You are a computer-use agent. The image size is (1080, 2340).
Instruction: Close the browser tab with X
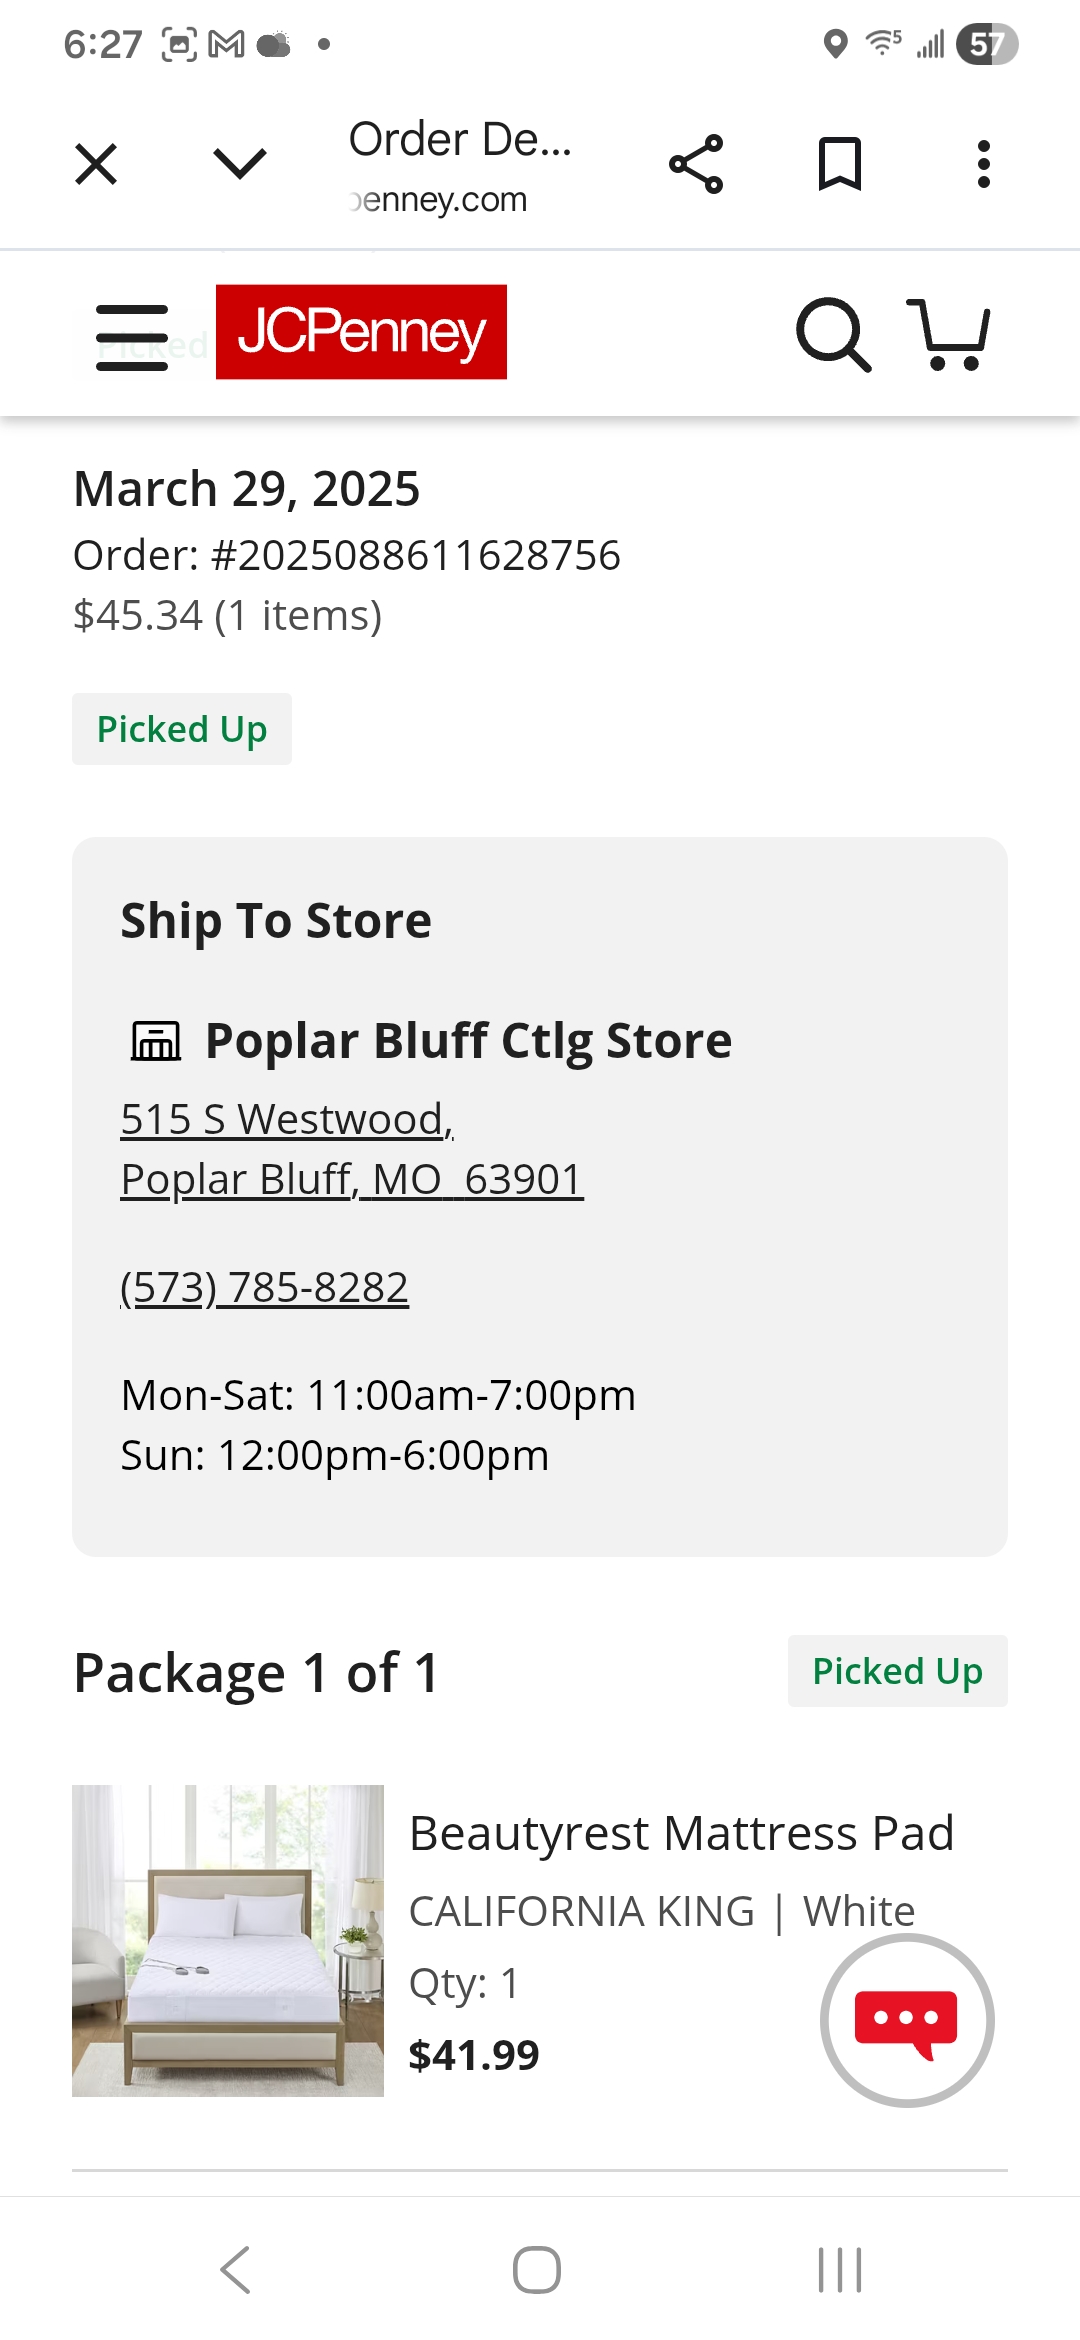(x=96, y=164)
